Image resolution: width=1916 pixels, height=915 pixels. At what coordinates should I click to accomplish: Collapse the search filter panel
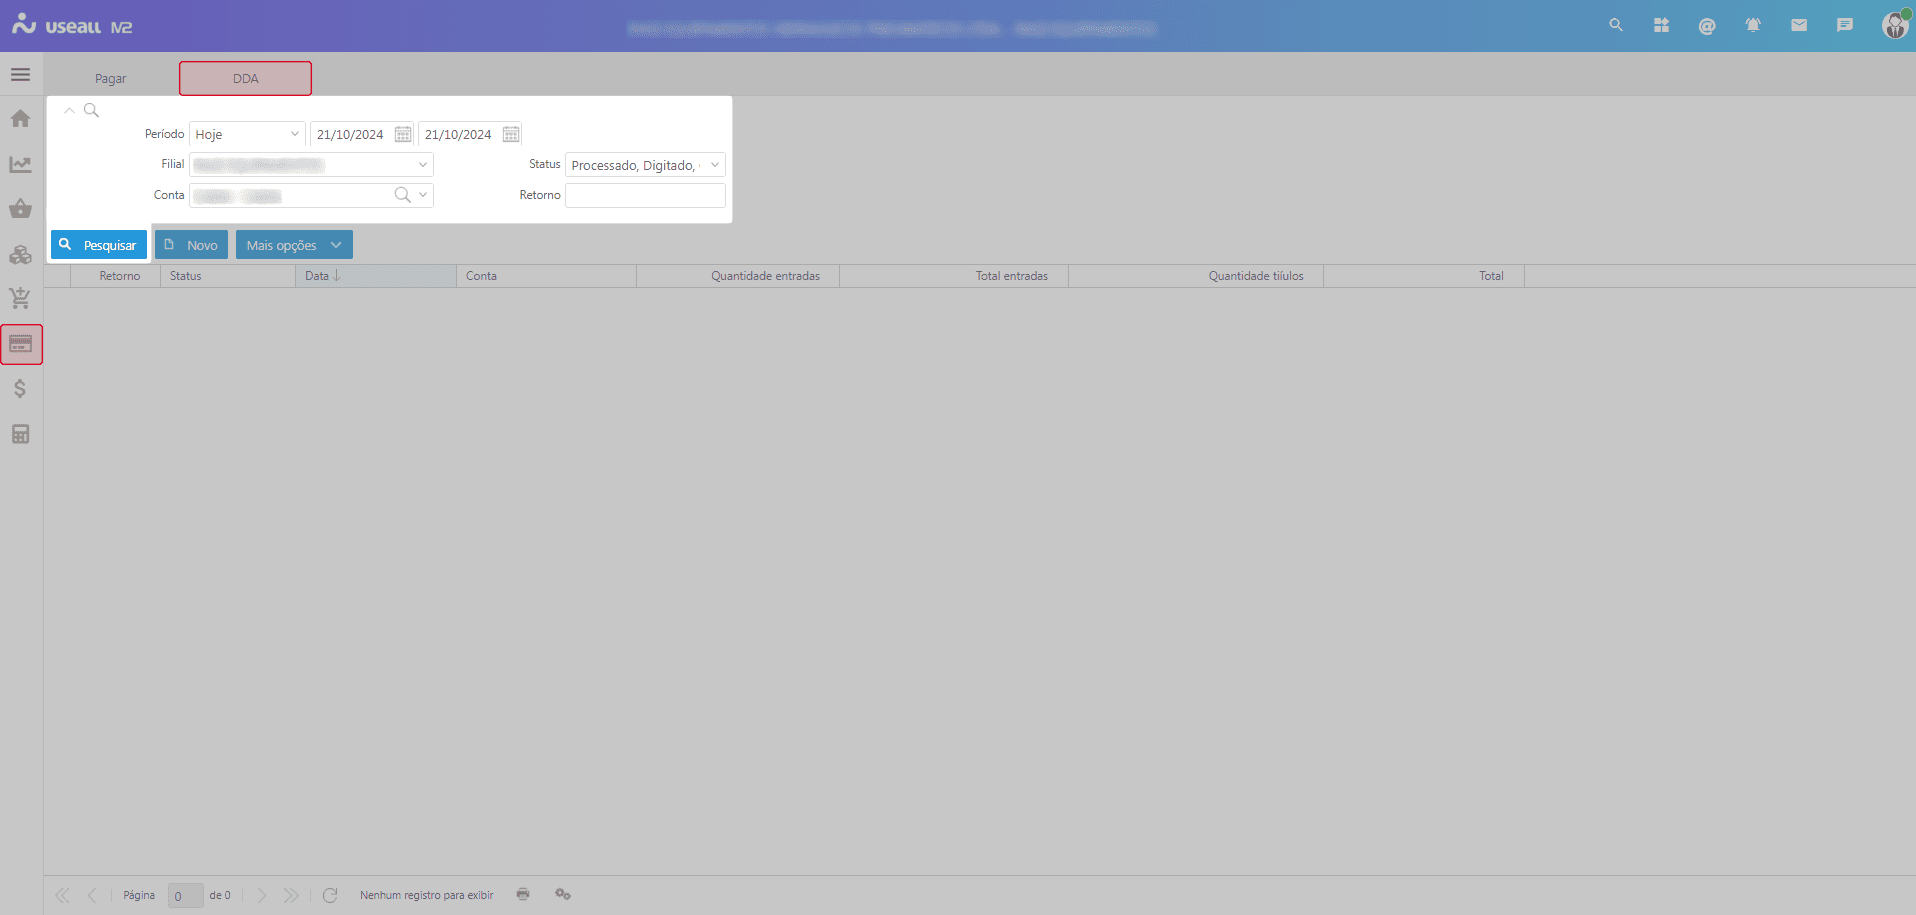[69, 111]
